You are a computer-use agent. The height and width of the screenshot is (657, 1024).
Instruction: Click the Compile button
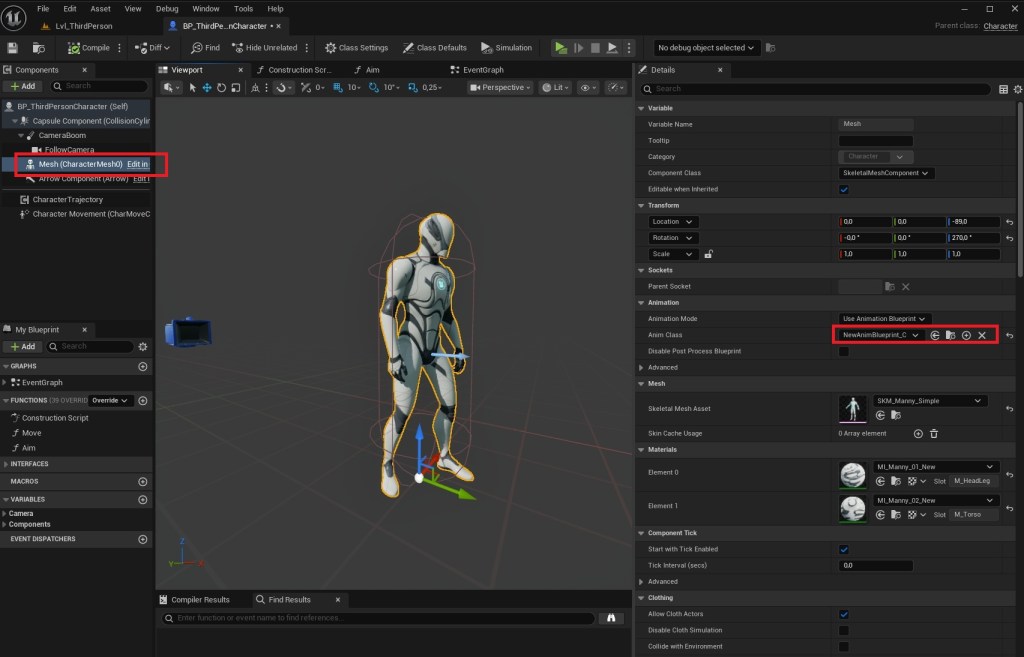tap(89, 48)
